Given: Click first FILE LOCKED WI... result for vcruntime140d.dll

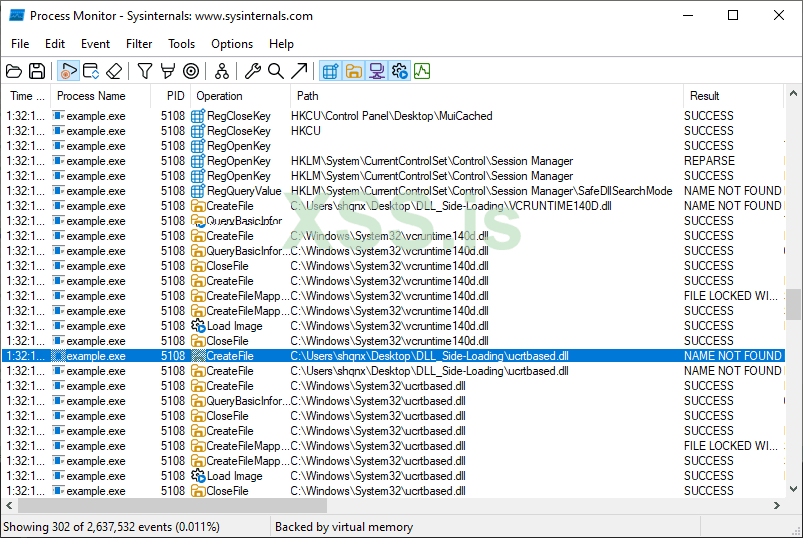Looking at the screenshot, I should click(731, 296).
